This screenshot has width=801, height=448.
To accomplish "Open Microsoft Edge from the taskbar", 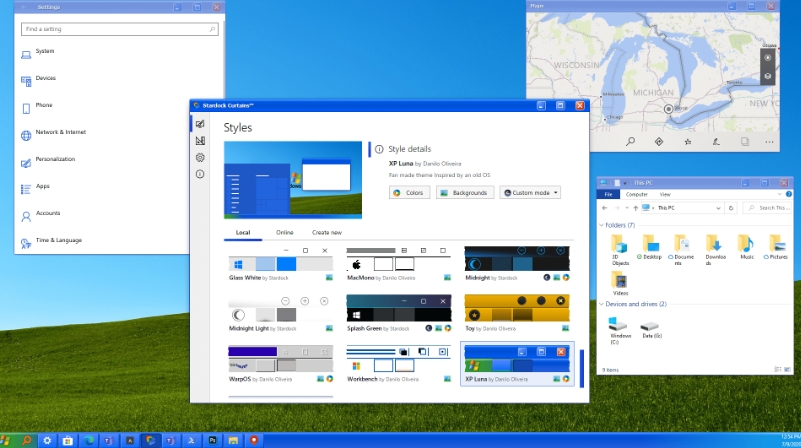I will click(x=89, y=440).
